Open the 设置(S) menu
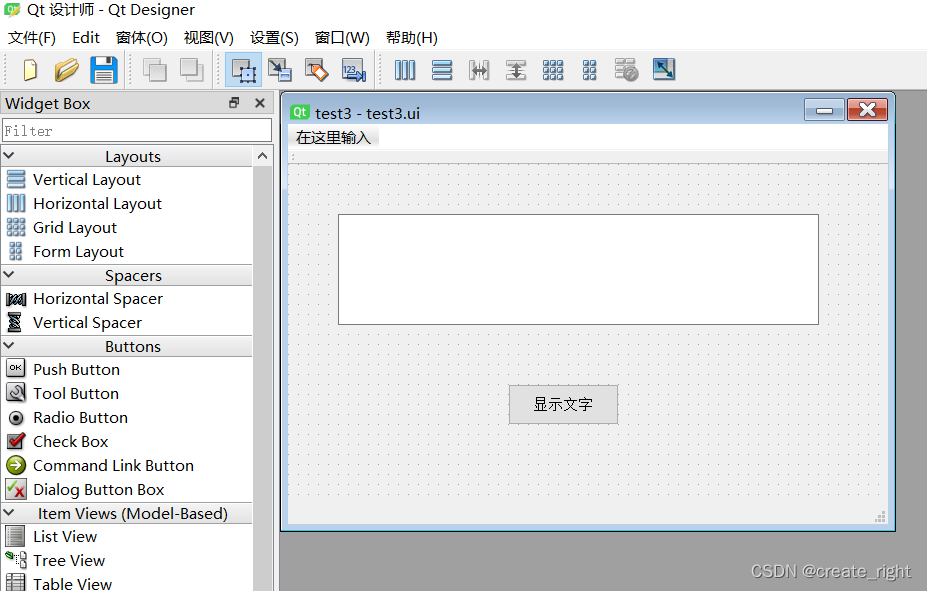The image size is (927, 591). pos(274,38)
